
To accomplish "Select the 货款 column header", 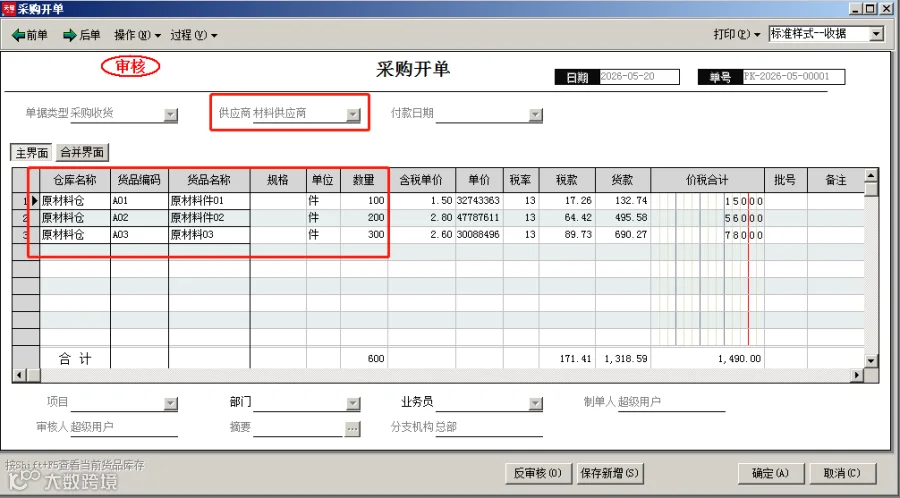I will 623,180.
